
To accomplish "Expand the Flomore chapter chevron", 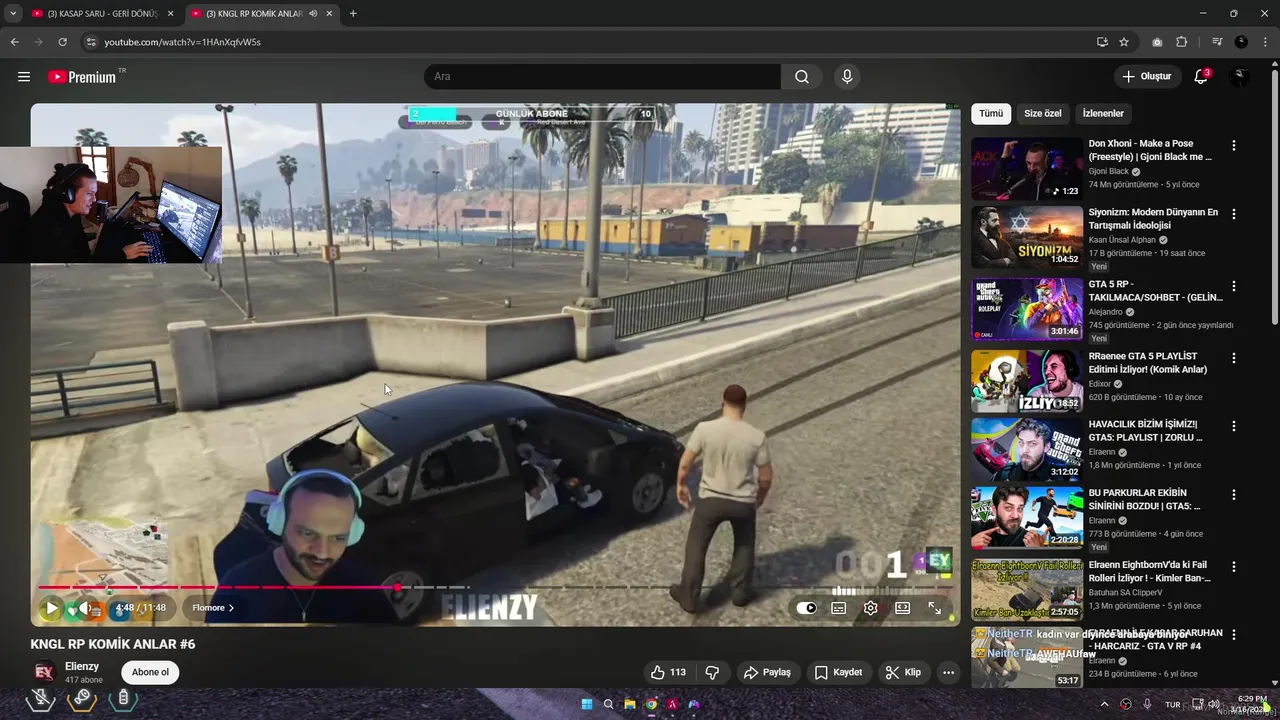I will (x=231, y=608).
